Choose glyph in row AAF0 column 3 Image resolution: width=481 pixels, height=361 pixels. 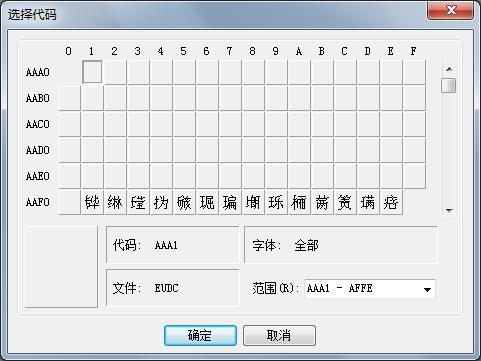click(138, 202)
